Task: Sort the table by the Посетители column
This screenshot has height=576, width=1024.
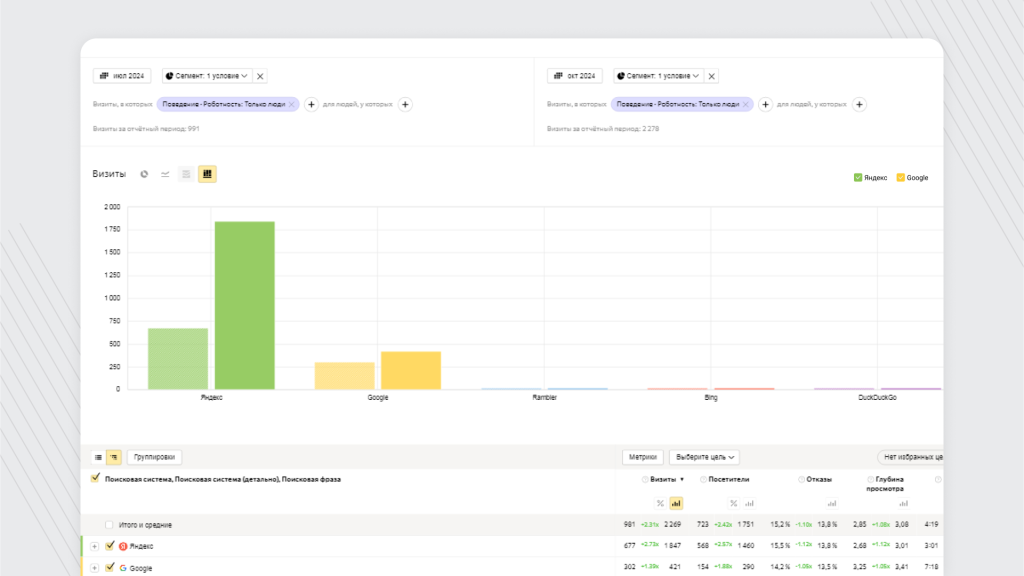Action: click(x=729, y=479)
